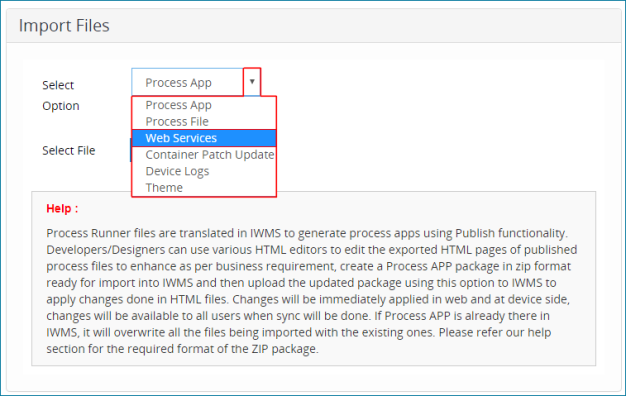Open the Select Option dropdown arrow
Viewport: 626px width, 396px height.
(x=252, y=82)
